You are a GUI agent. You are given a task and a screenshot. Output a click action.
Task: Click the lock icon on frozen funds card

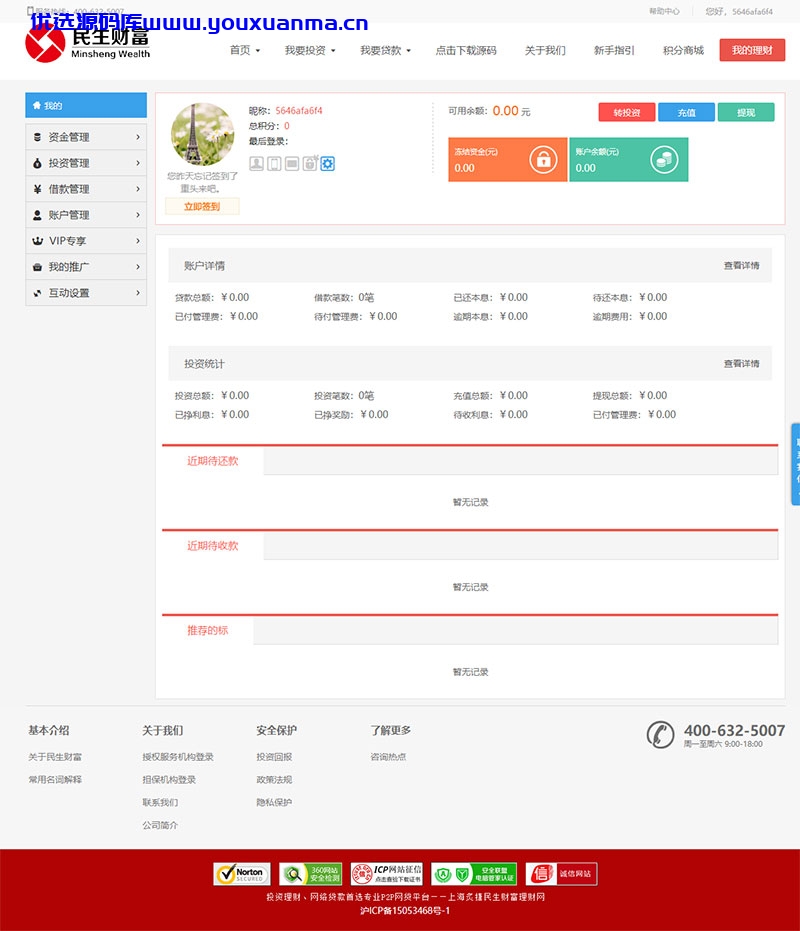tap(543, 160)
